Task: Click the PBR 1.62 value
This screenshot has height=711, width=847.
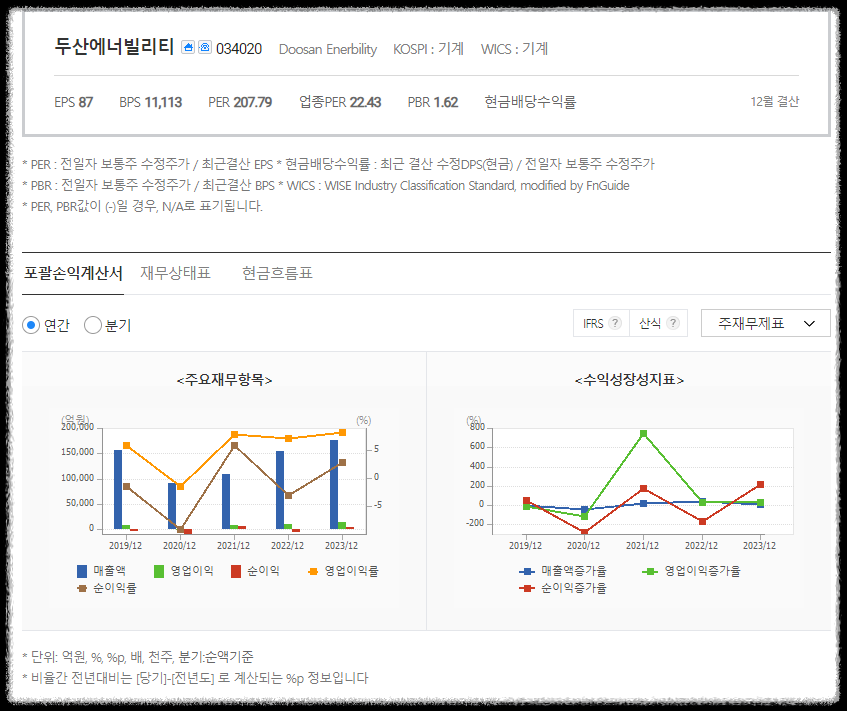Action: (x=433, y=102)
